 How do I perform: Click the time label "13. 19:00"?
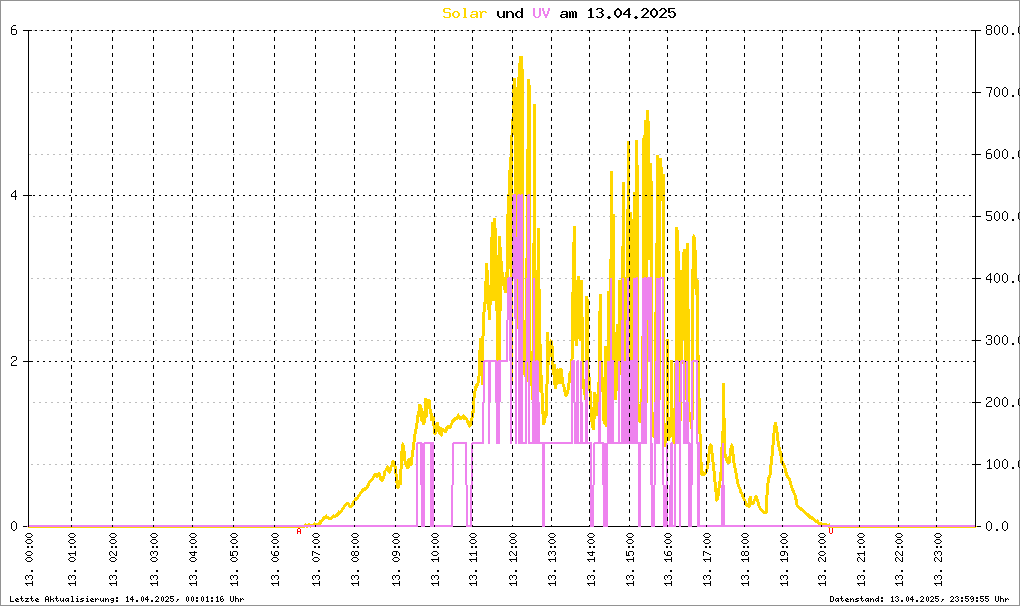point(784,560)
